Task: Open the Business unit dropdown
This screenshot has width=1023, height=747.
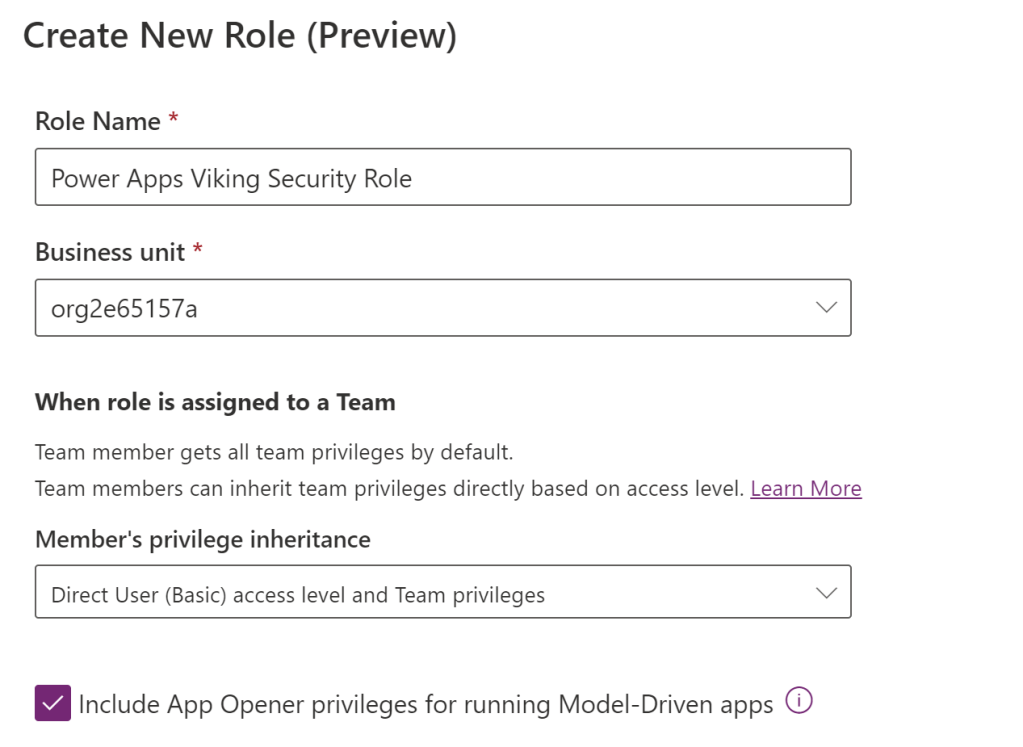Action: tap(442, 308)
